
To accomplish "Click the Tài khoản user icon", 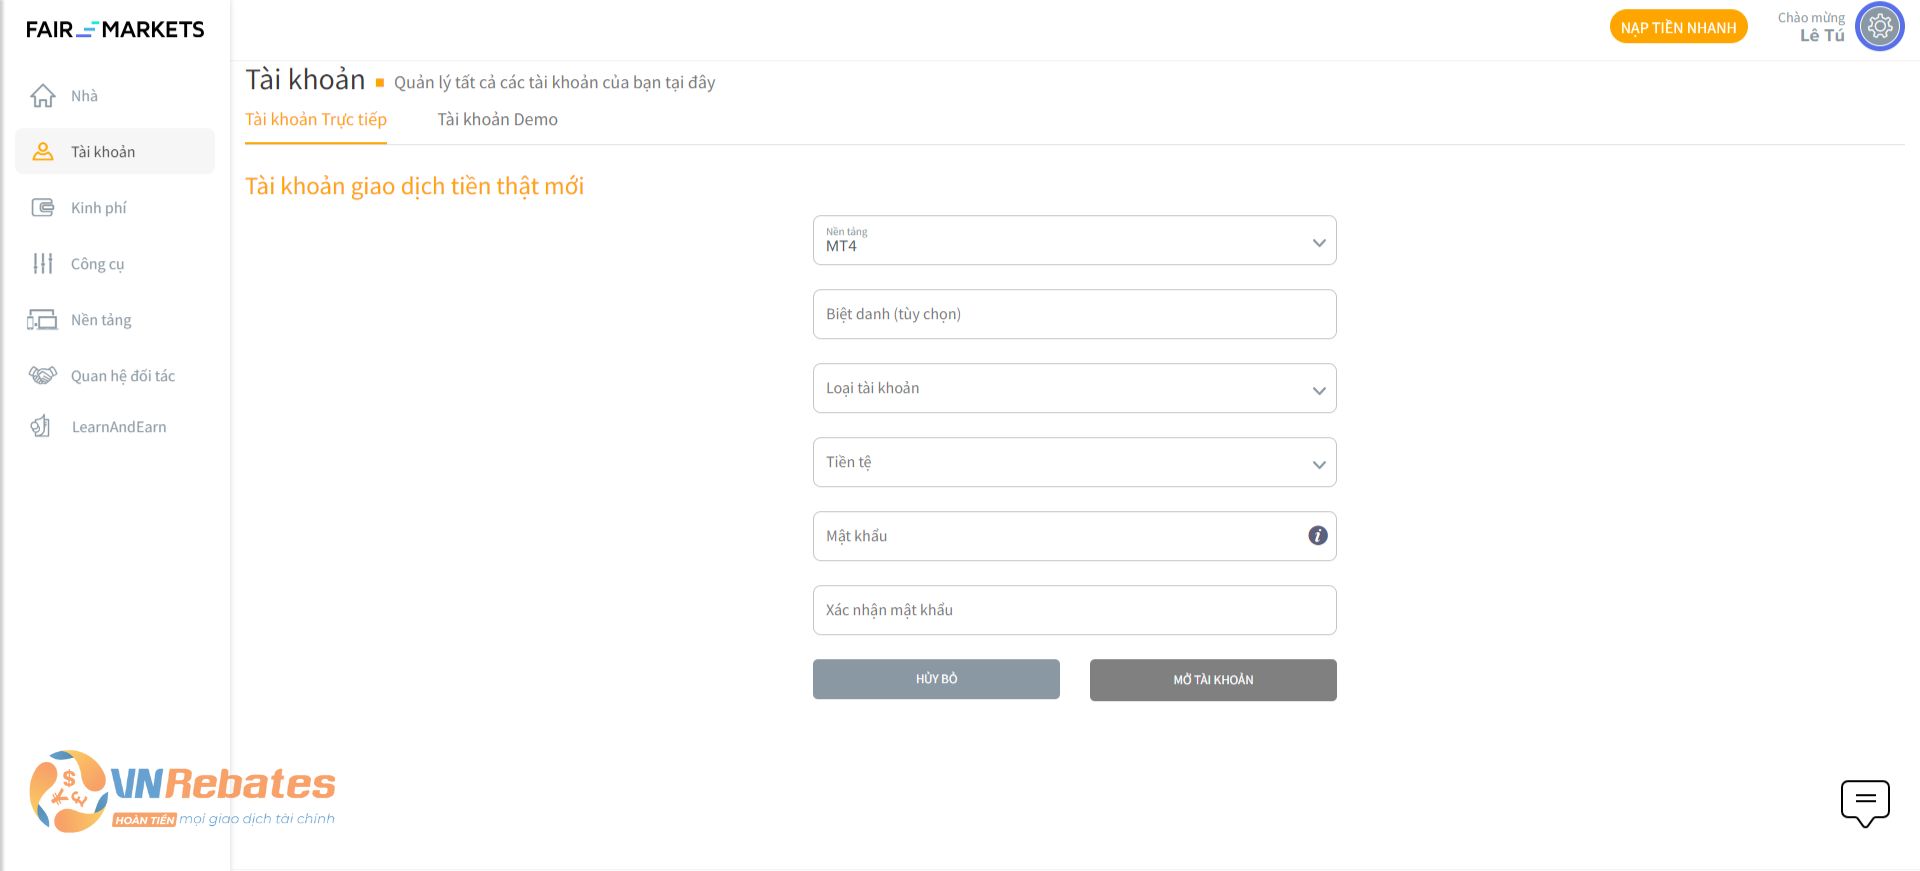I will coord(43,152).
